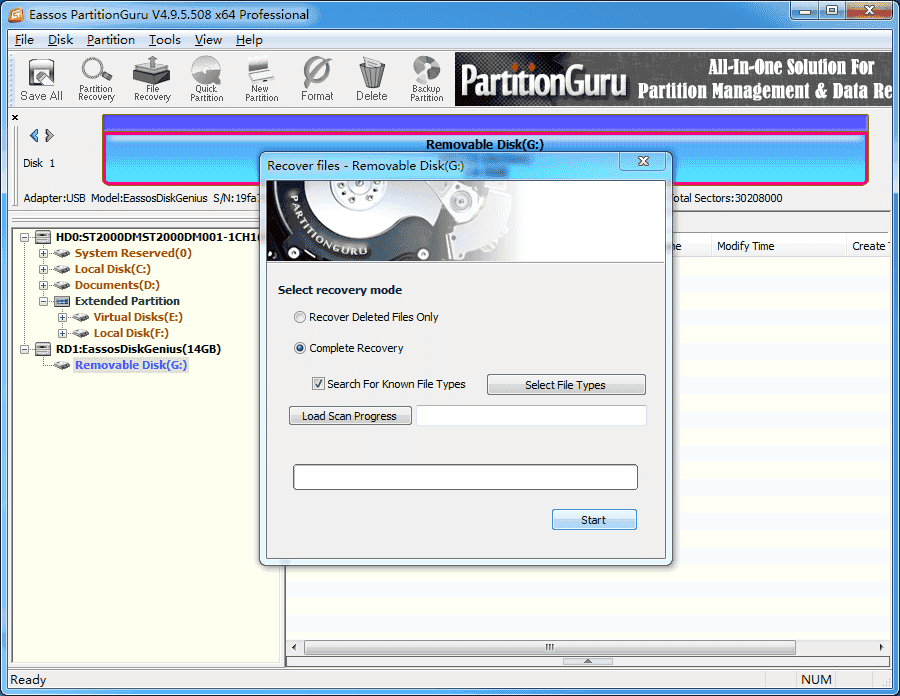Toggle Search For Known File Types checkbox
The width and height of the screenshot is (900, 696).
click(318, 384)
